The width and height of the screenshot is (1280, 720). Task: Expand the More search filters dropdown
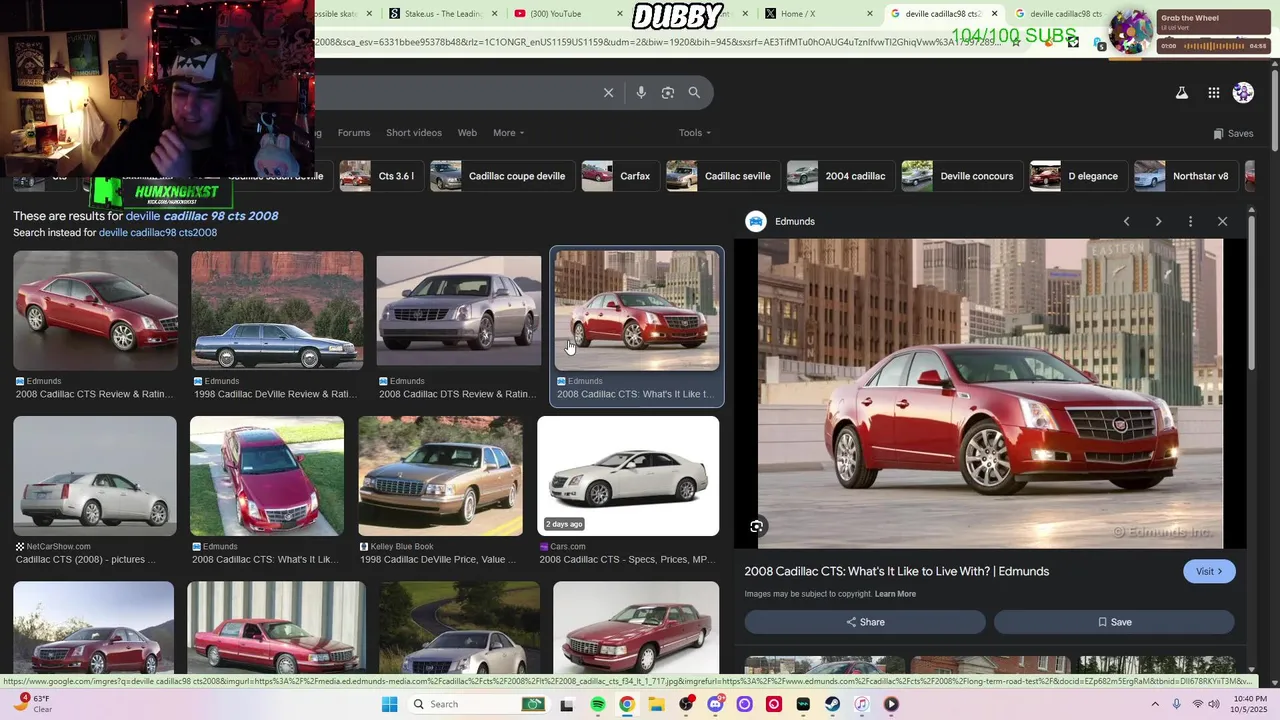pyautogui.click(x=508, y=133)
